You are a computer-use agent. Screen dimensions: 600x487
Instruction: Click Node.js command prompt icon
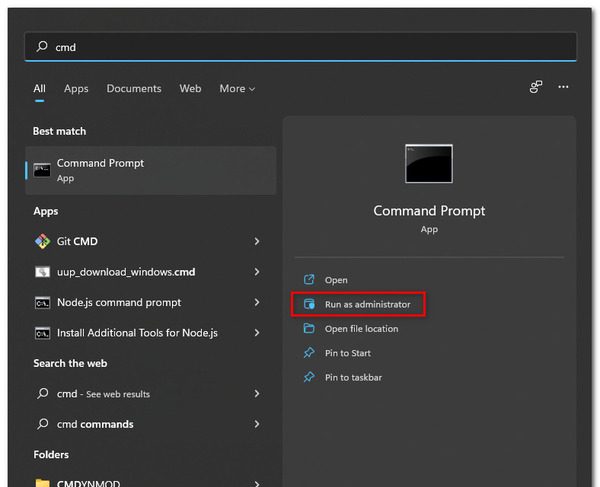42,303
